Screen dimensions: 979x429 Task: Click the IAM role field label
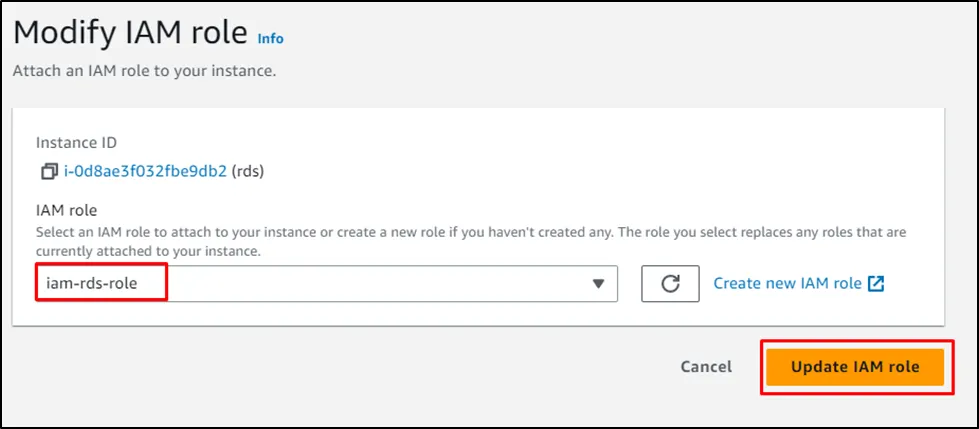click(x=67, y=211)
